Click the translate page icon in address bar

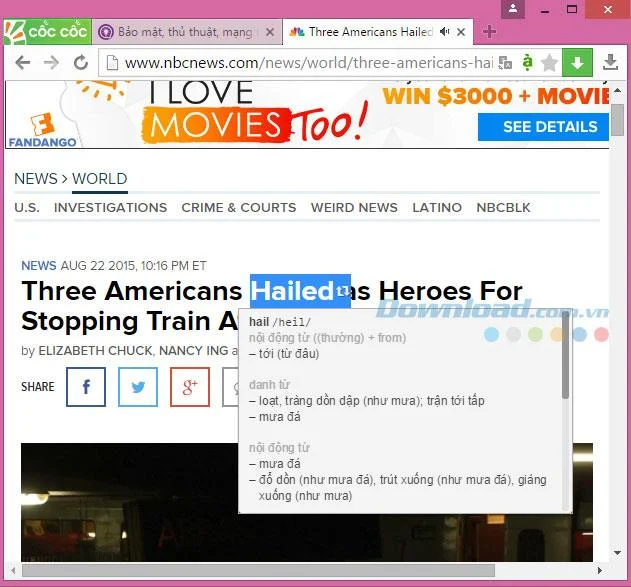[505, 62]
